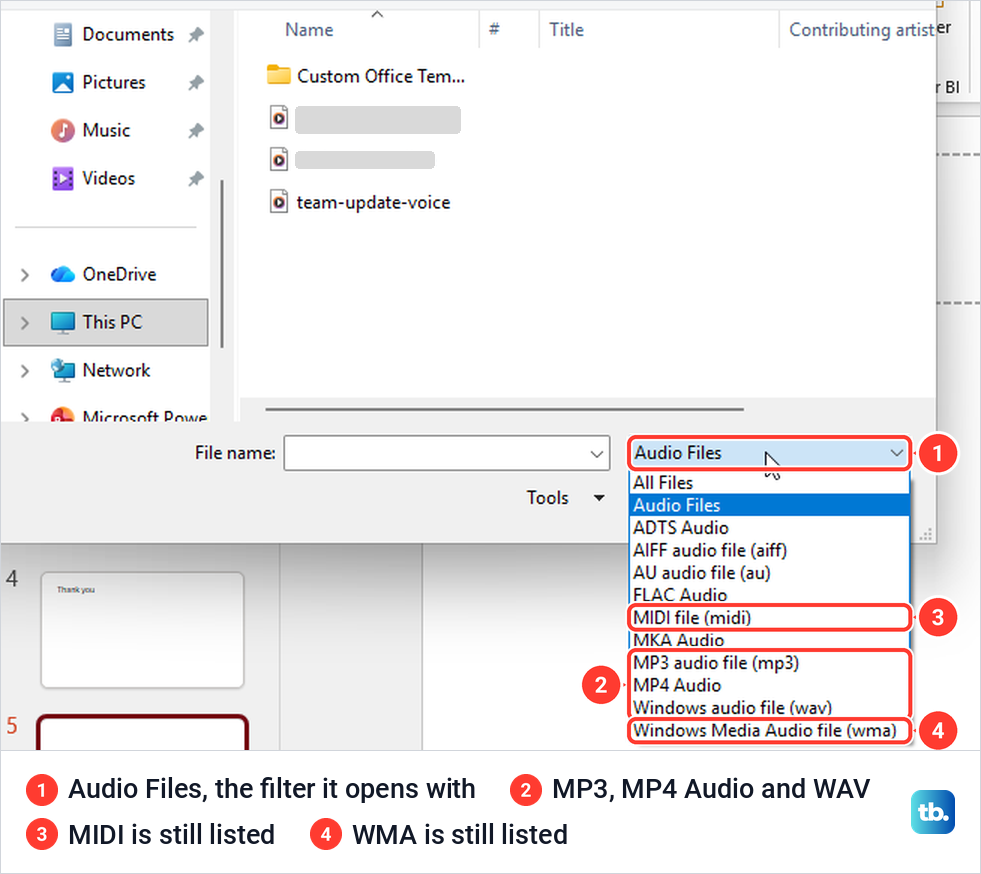
Task: Open the Custom Office Templates folder
Action: tap(380, 76)
